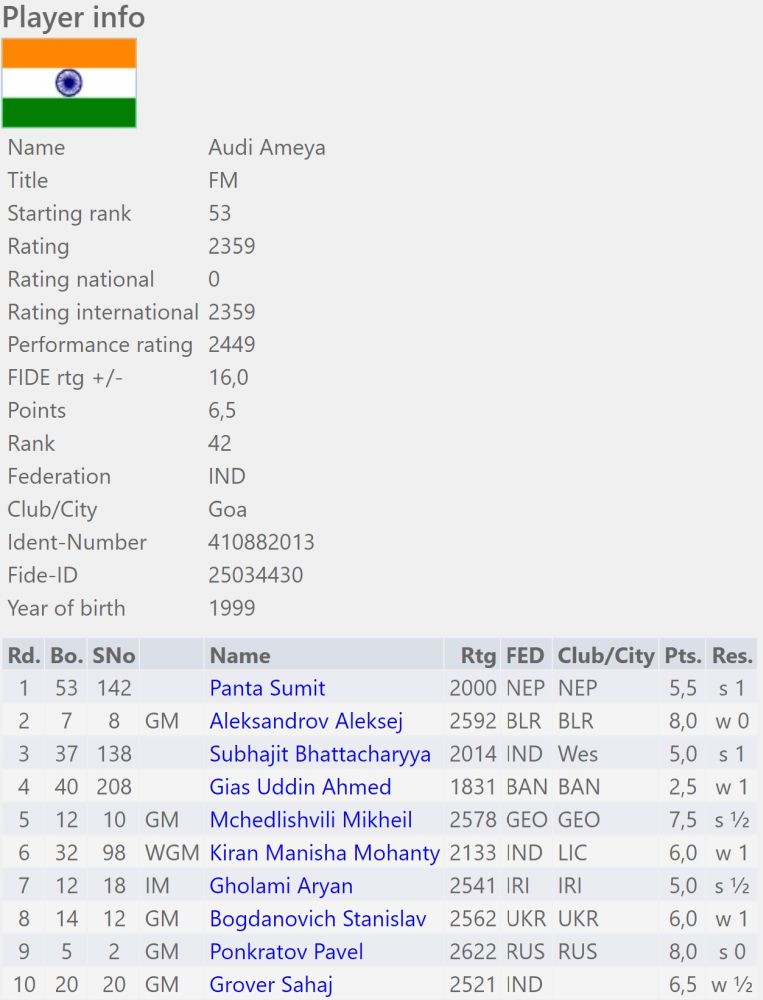Open Panta Sumit player link

[267, 688]
